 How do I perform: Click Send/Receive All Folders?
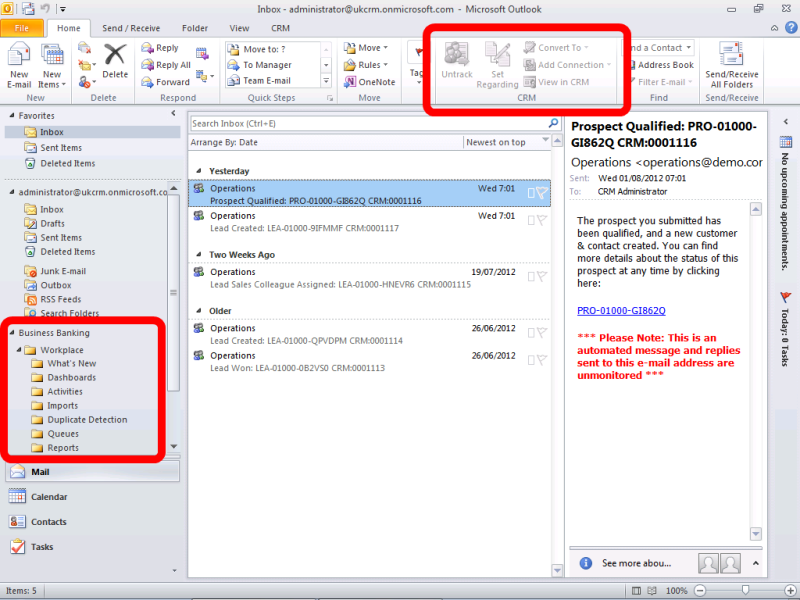732,65
